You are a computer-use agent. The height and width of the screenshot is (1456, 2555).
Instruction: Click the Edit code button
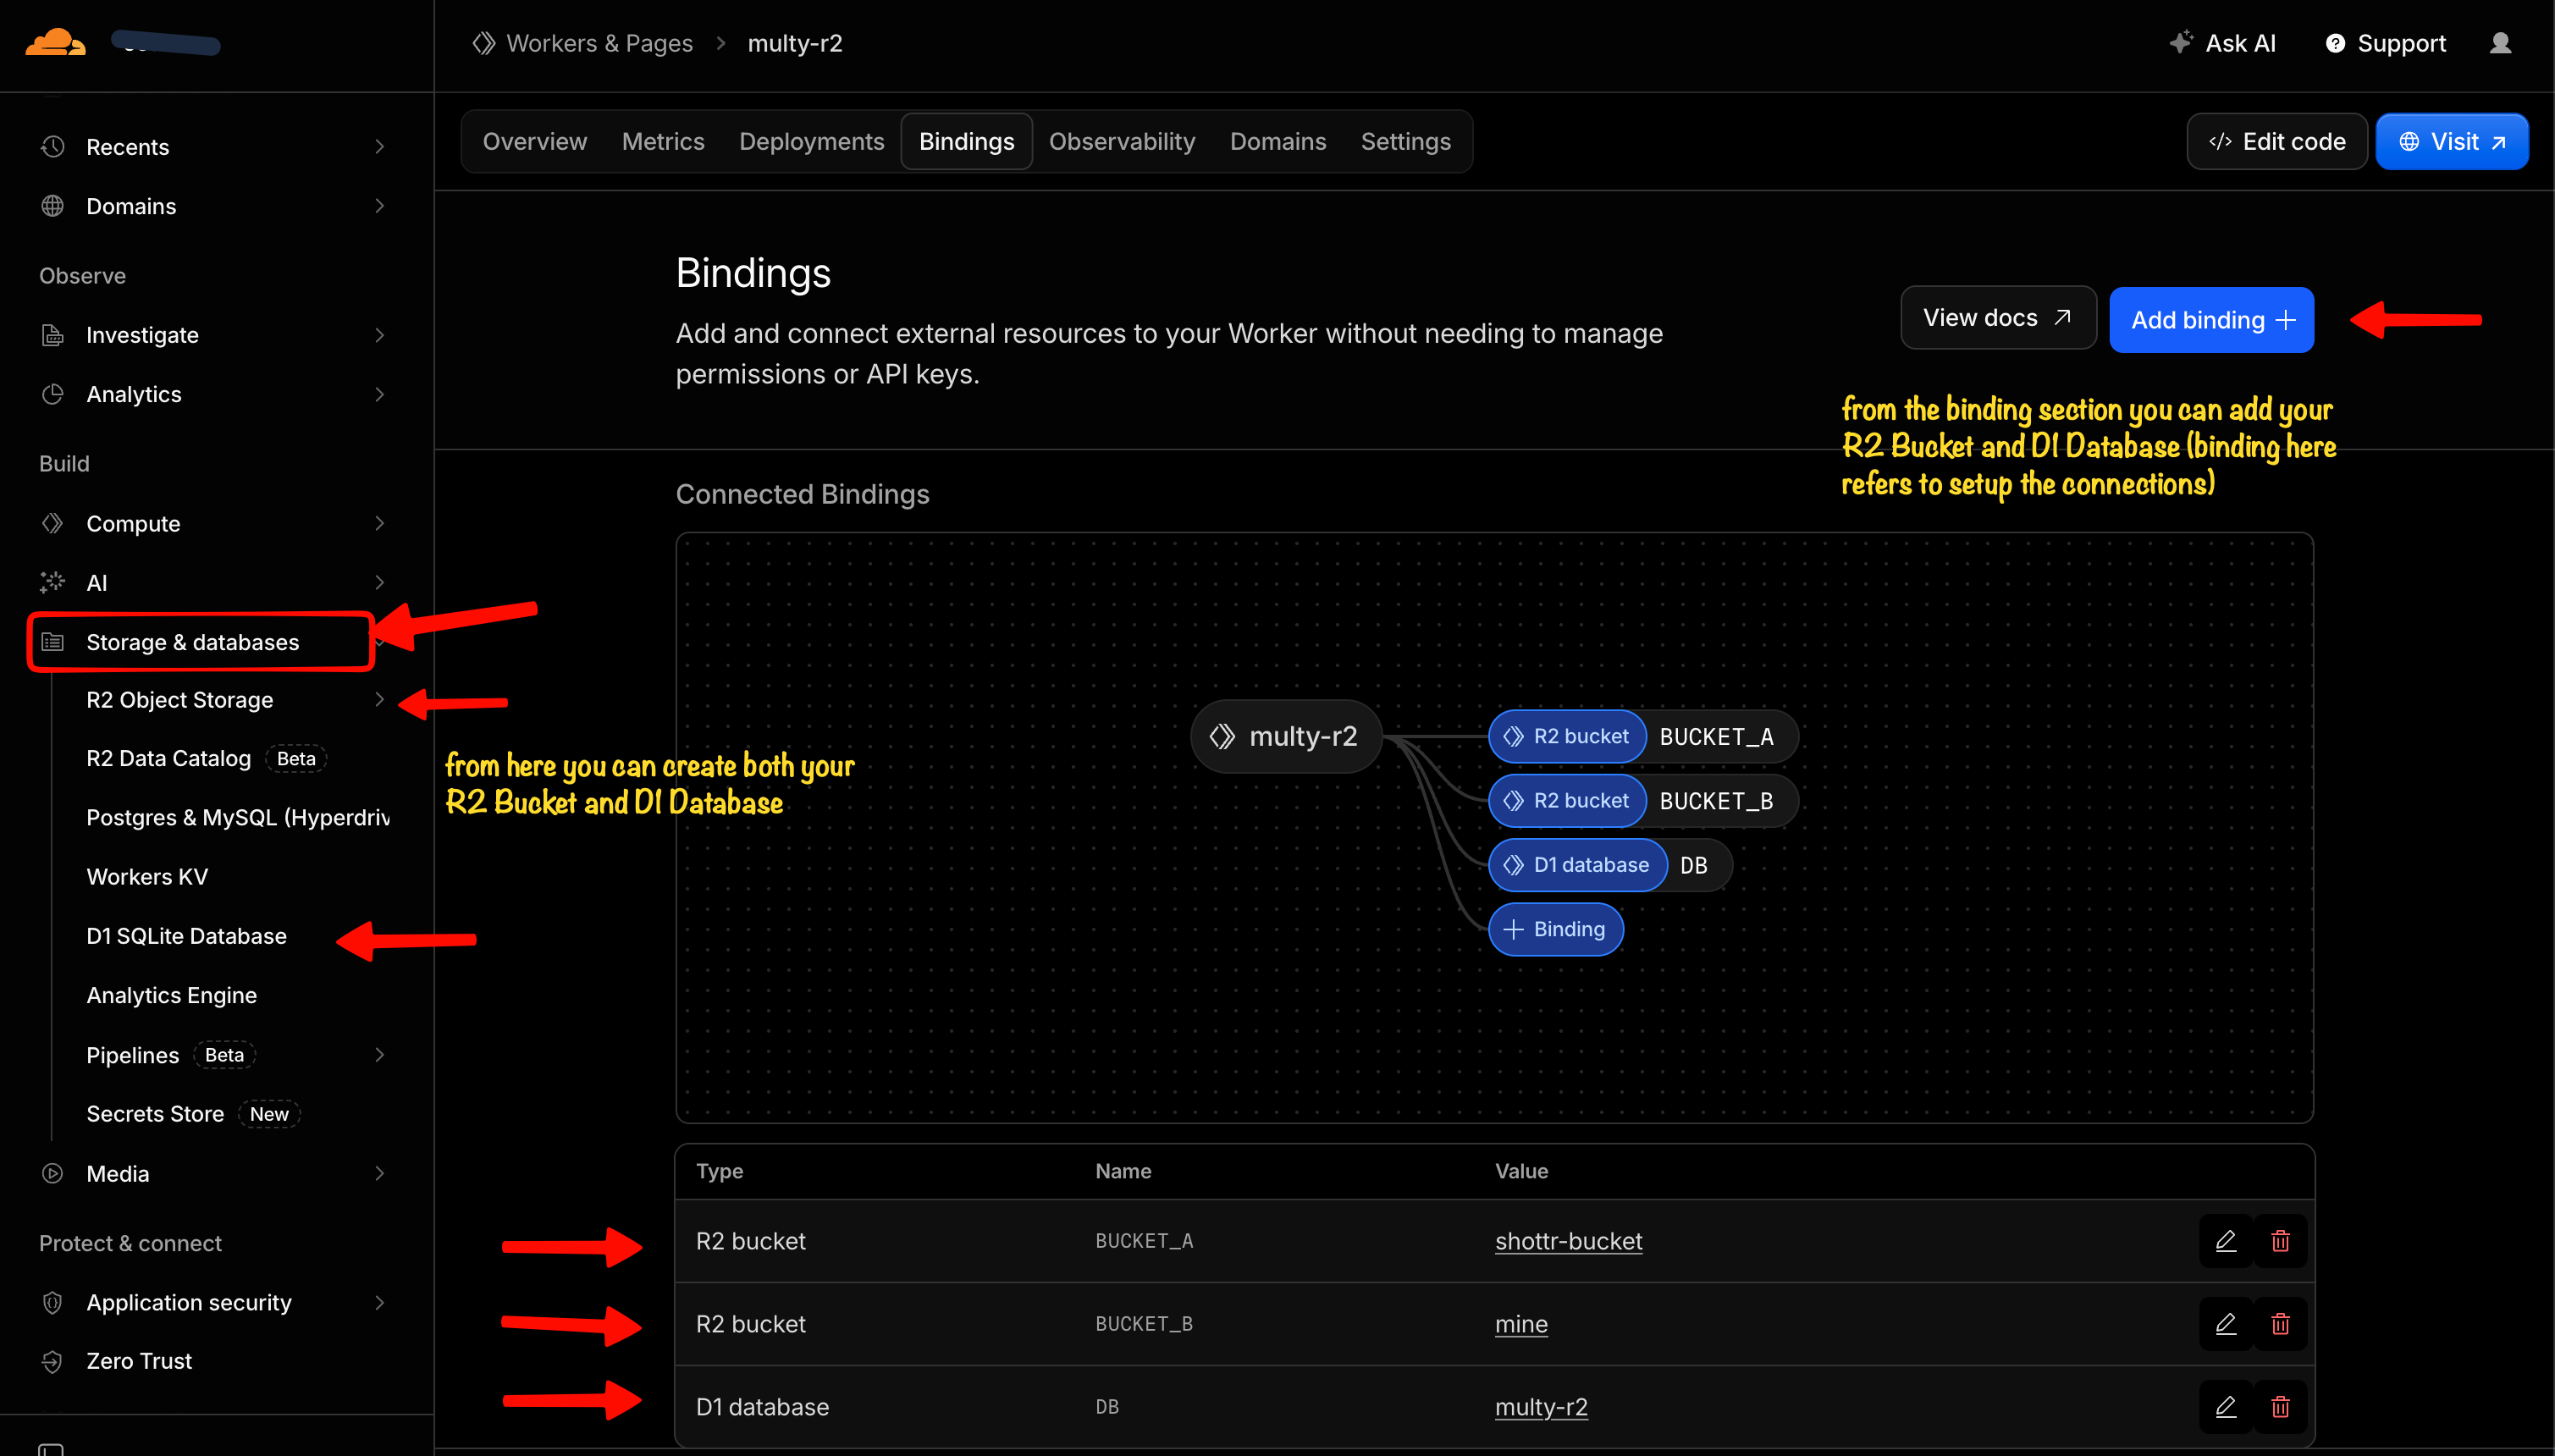pyautogui.click(x=2277, y=142)
